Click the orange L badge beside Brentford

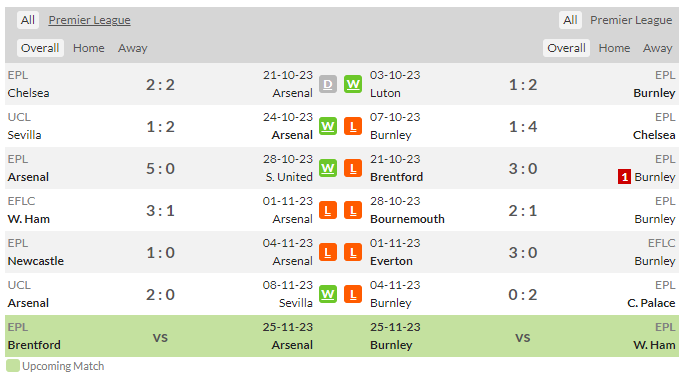353,169
